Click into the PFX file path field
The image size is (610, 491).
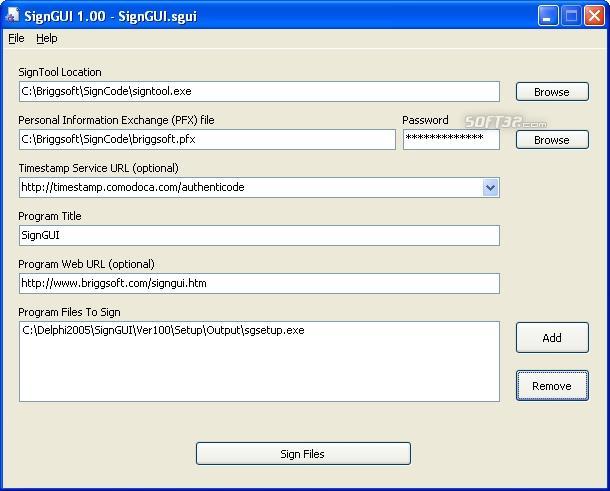tap(207, 139)
